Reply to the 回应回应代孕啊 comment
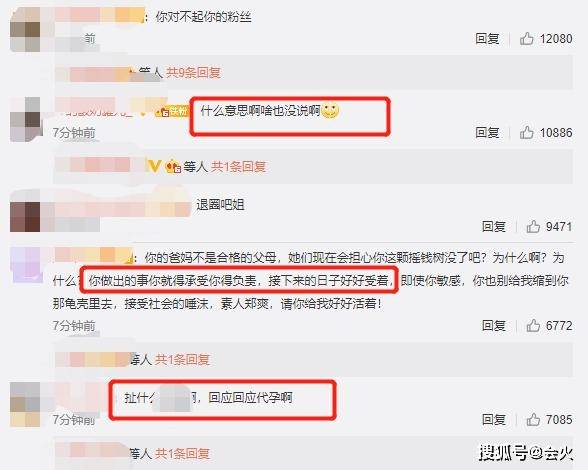The image size is (588, 470). (x=494, y=419)
